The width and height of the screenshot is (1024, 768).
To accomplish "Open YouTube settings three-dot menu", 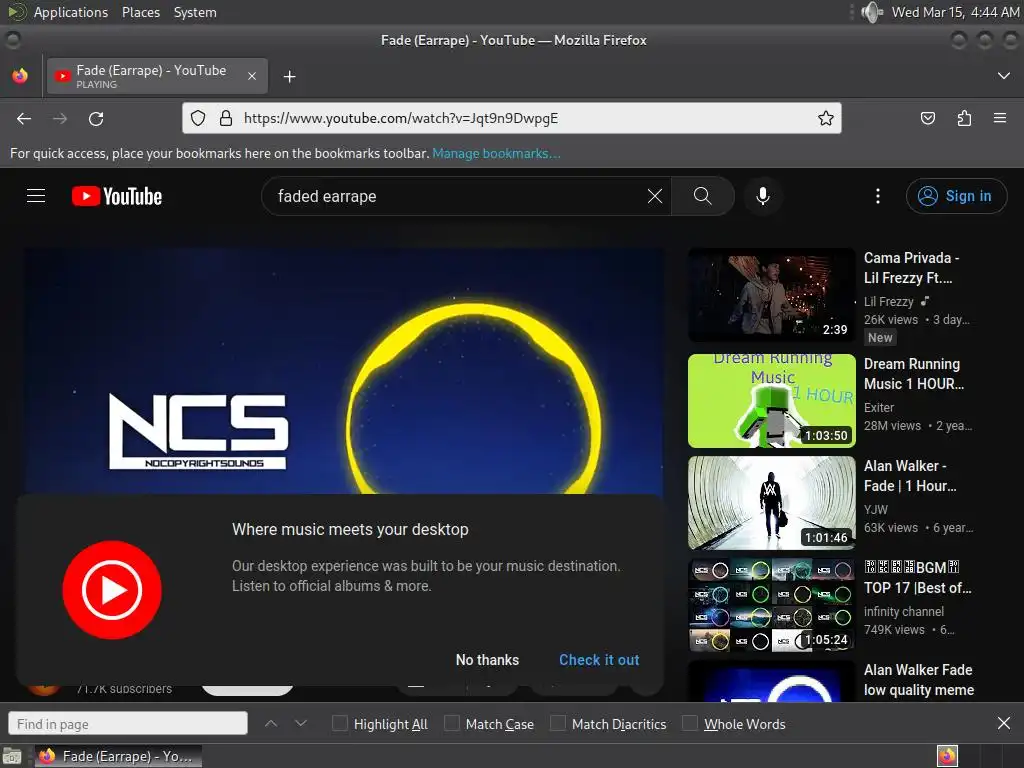I will (878, 196).
